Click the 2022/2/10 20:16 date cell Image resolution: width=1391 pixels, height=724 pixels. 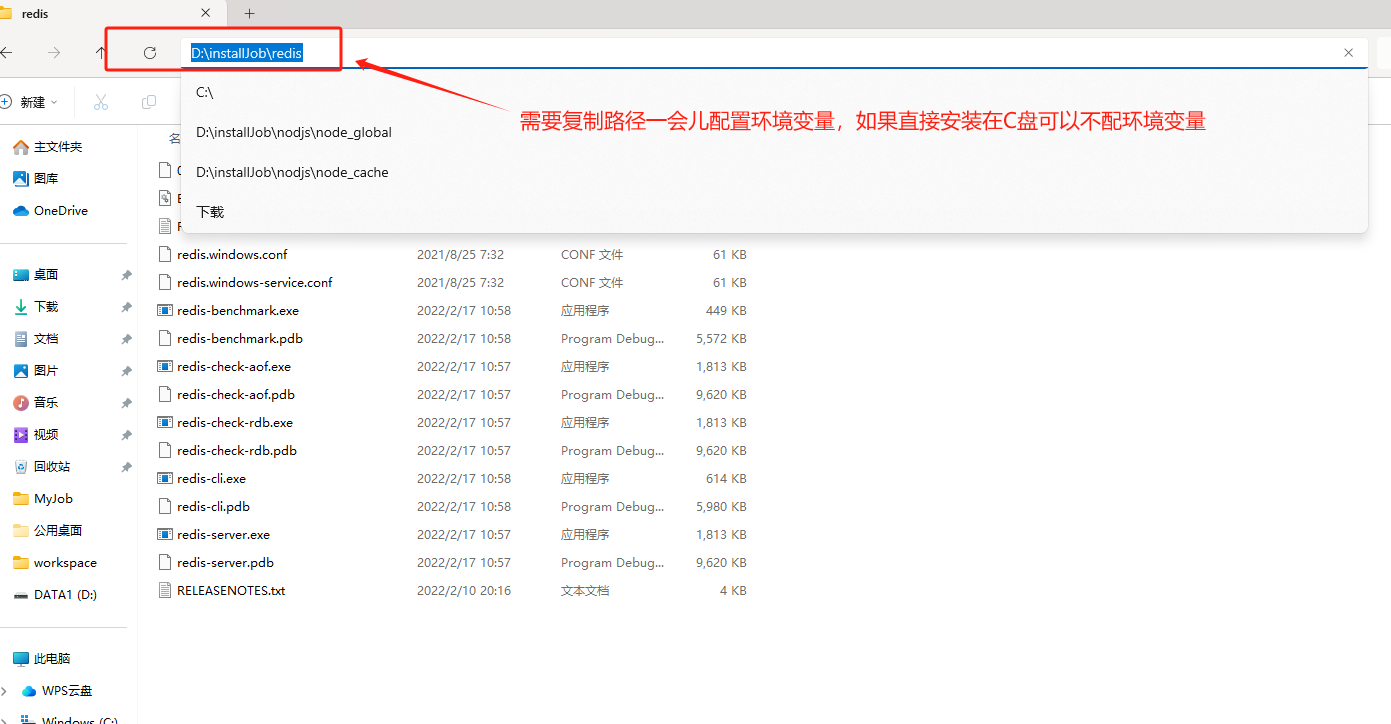click(464, 591)
